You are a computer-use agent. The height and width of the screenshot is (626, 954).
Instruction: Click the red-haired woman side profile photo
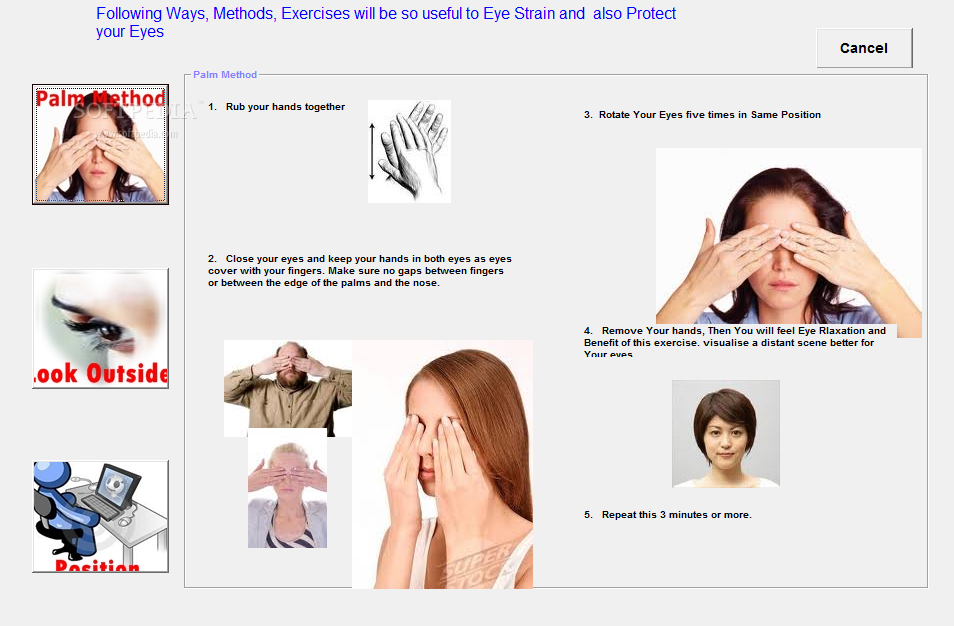[442, 464]
